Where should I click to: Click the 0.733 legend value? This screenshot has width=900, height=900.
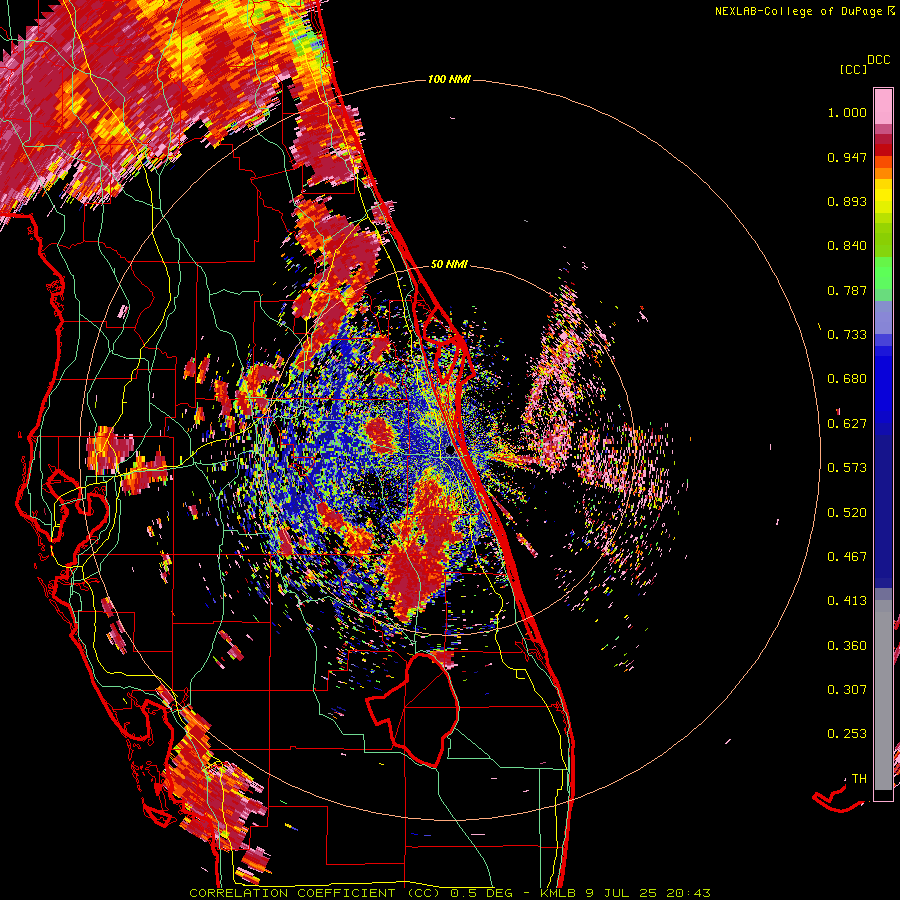(x=847, y=335)
